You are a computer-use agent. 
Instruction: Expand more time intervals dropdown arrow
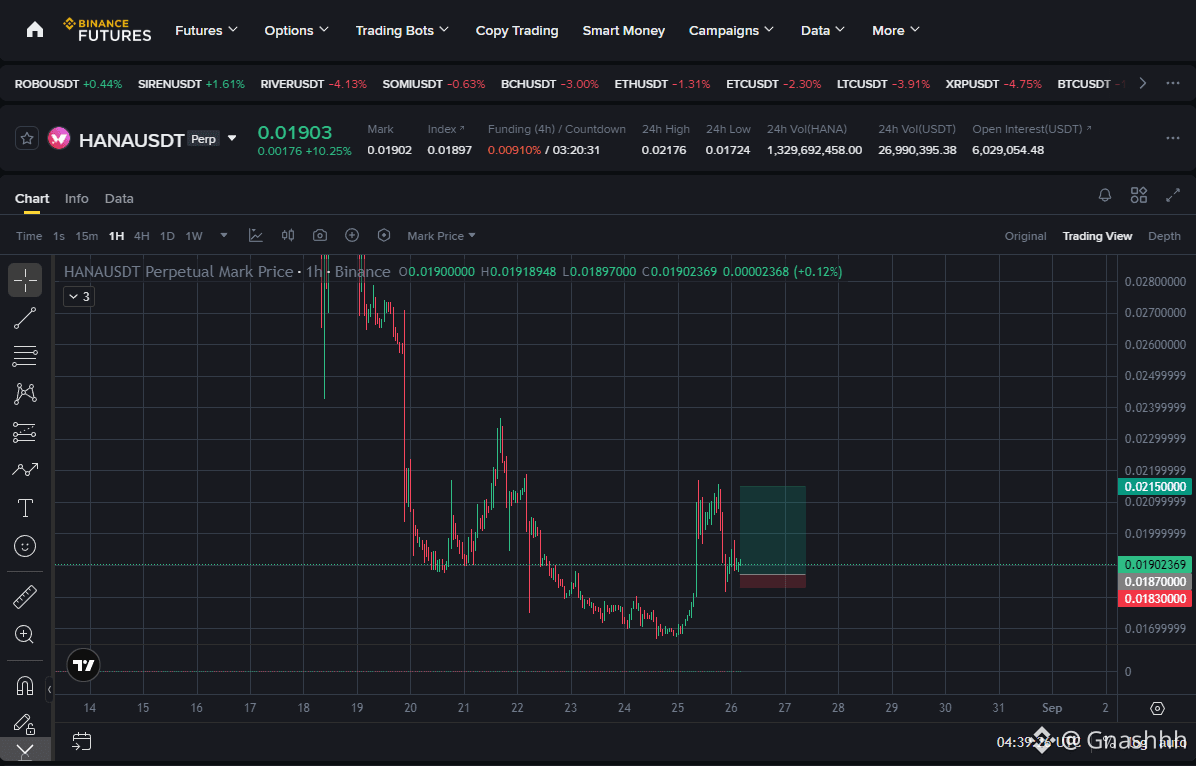(223, 236)
